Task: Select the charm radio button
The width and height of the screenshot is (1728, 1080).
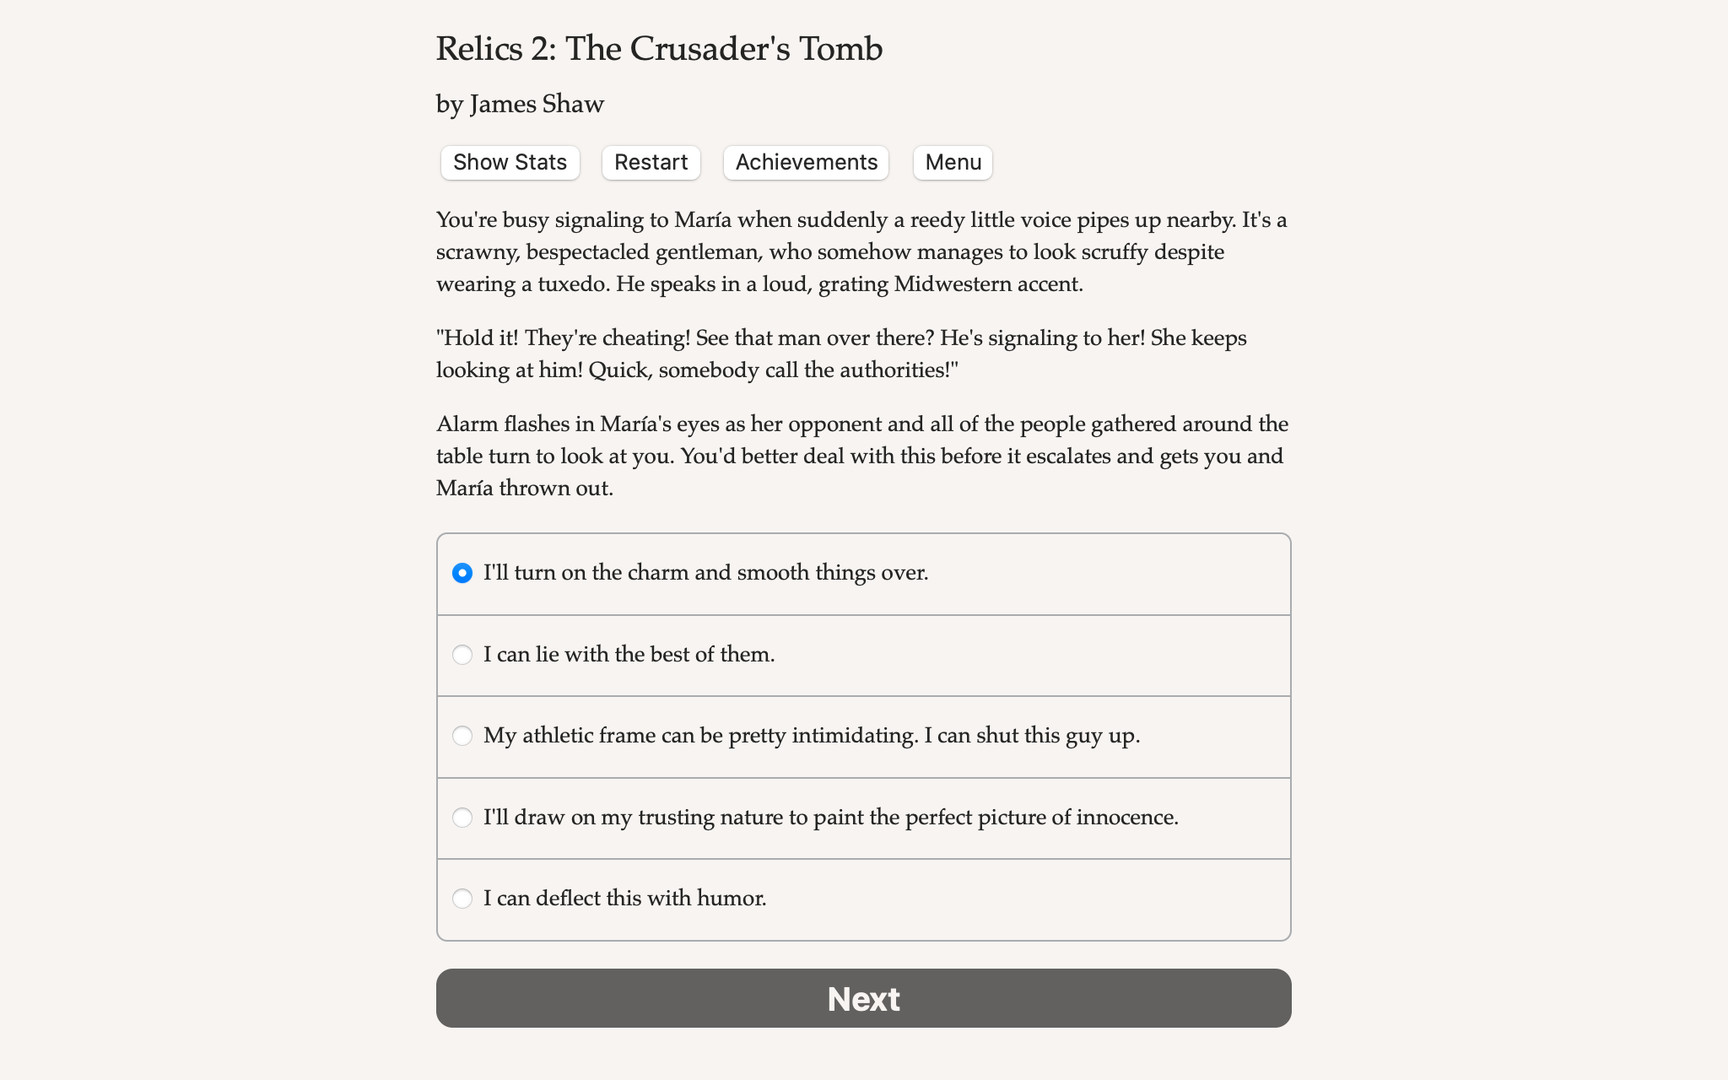Action: point(462,573)
